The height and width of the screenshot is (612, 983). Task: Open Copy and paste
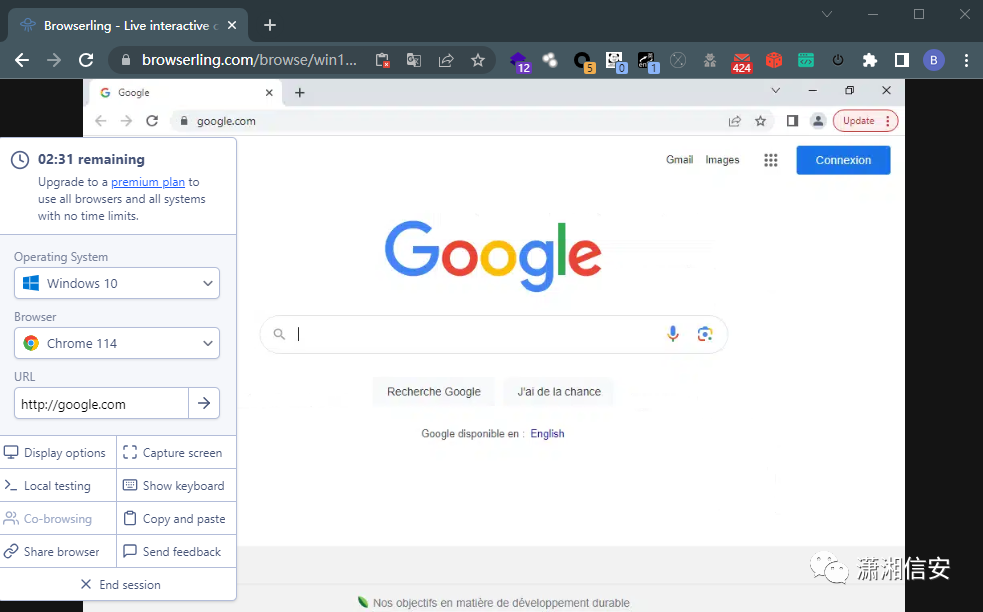[177, 519]
